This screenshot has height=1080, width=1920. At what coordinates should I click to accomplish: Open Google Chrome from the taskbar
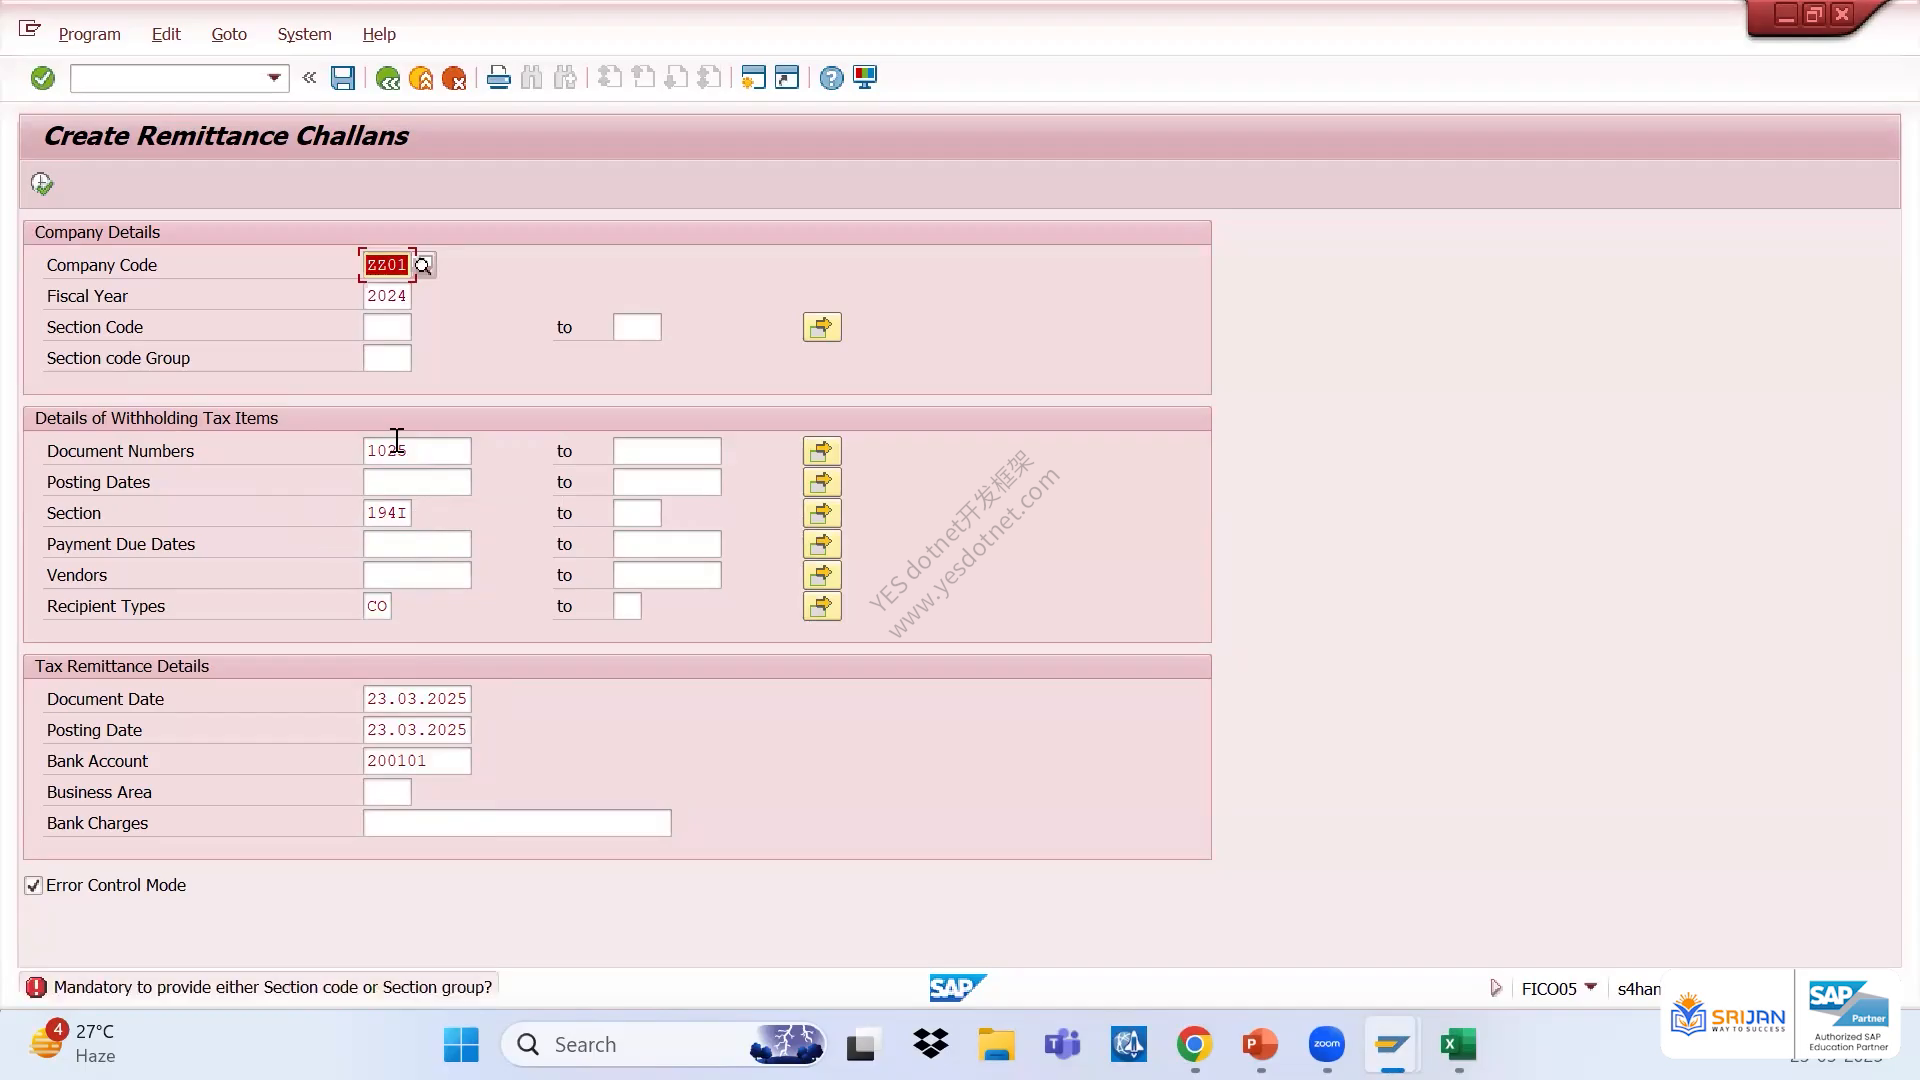click(x=1194, y=1045)
